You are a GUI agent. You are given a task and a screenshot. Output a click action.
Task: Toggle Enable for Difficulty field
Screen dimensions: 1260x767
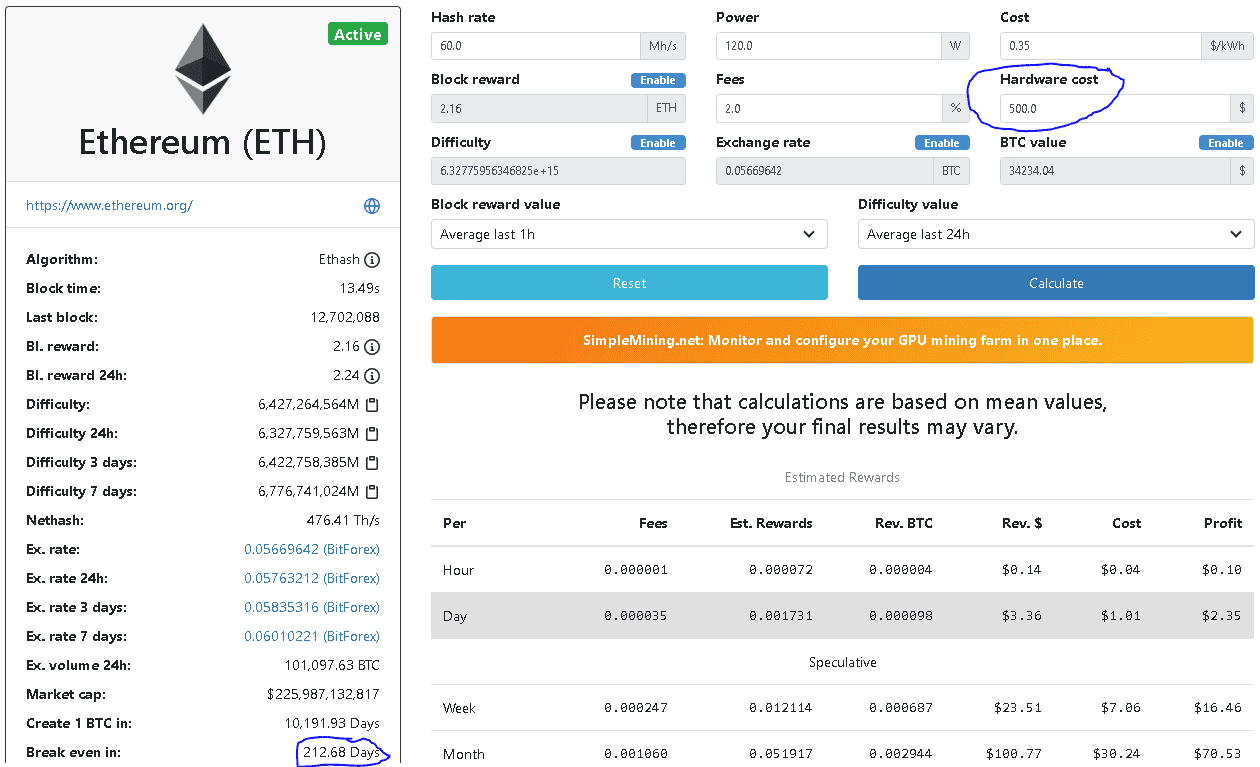658,143
